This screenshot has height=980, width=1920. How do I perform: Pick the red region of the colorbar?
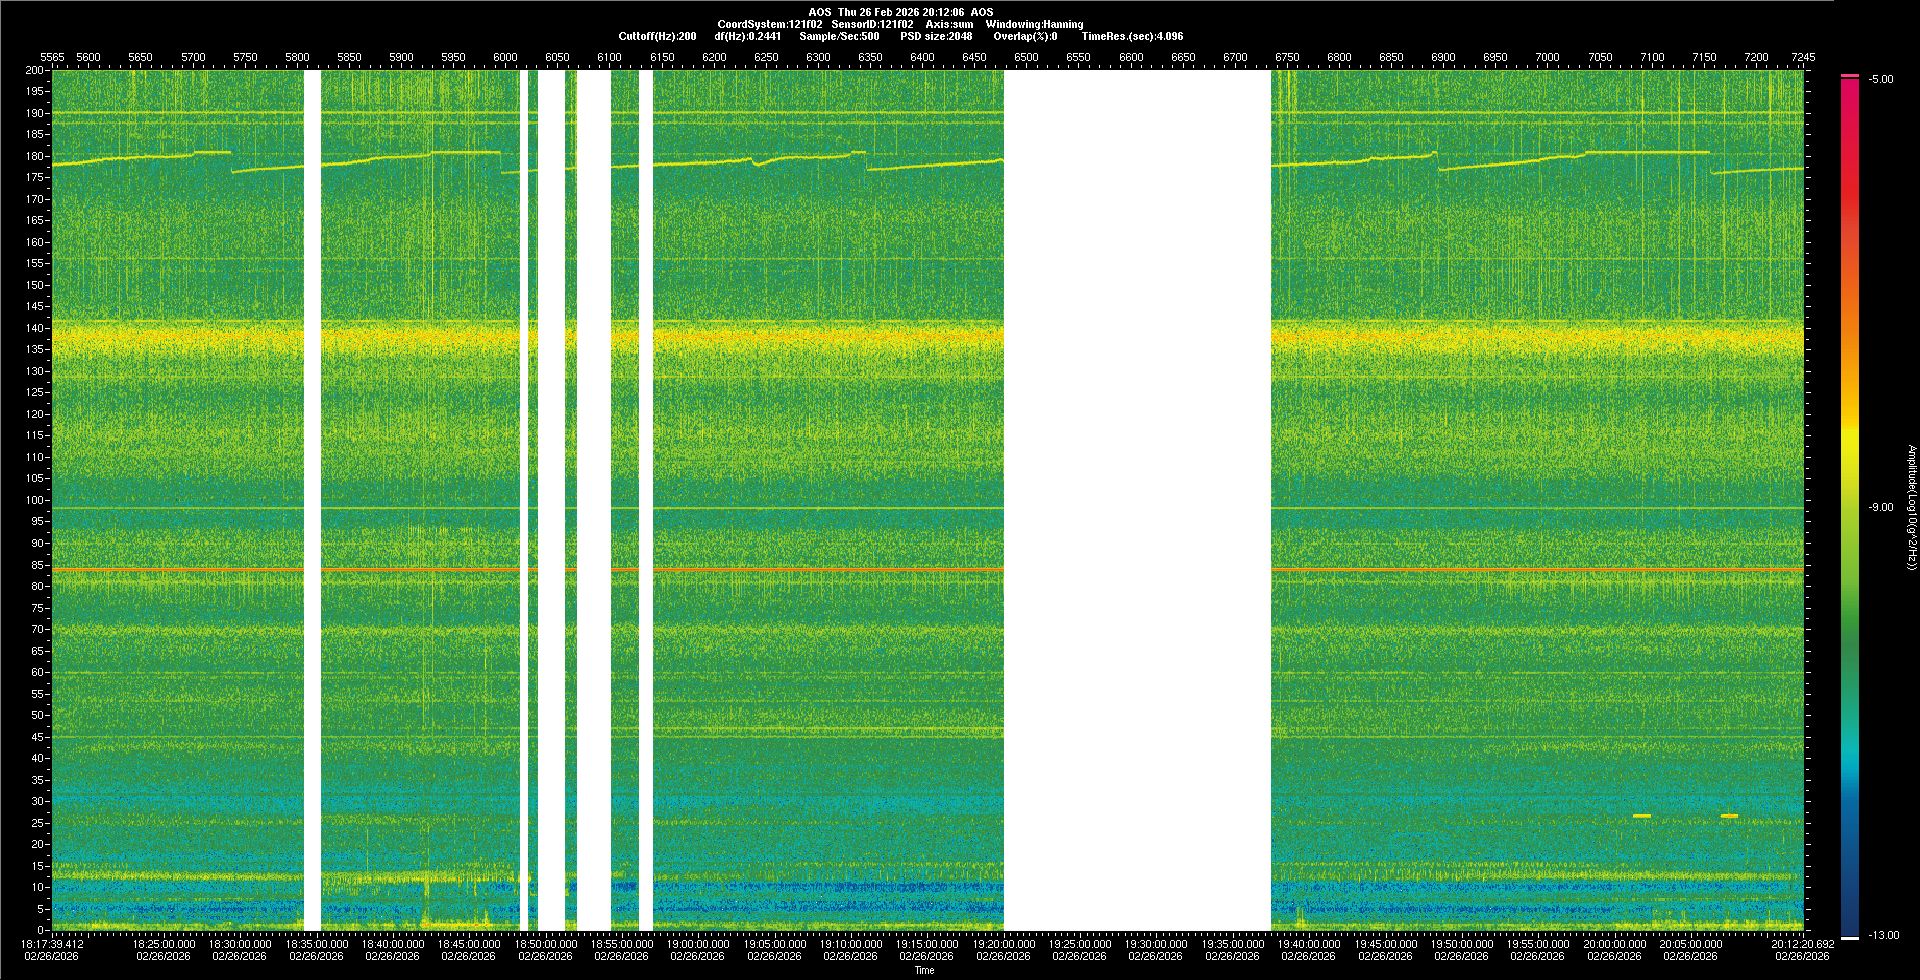coord(1850,180)
